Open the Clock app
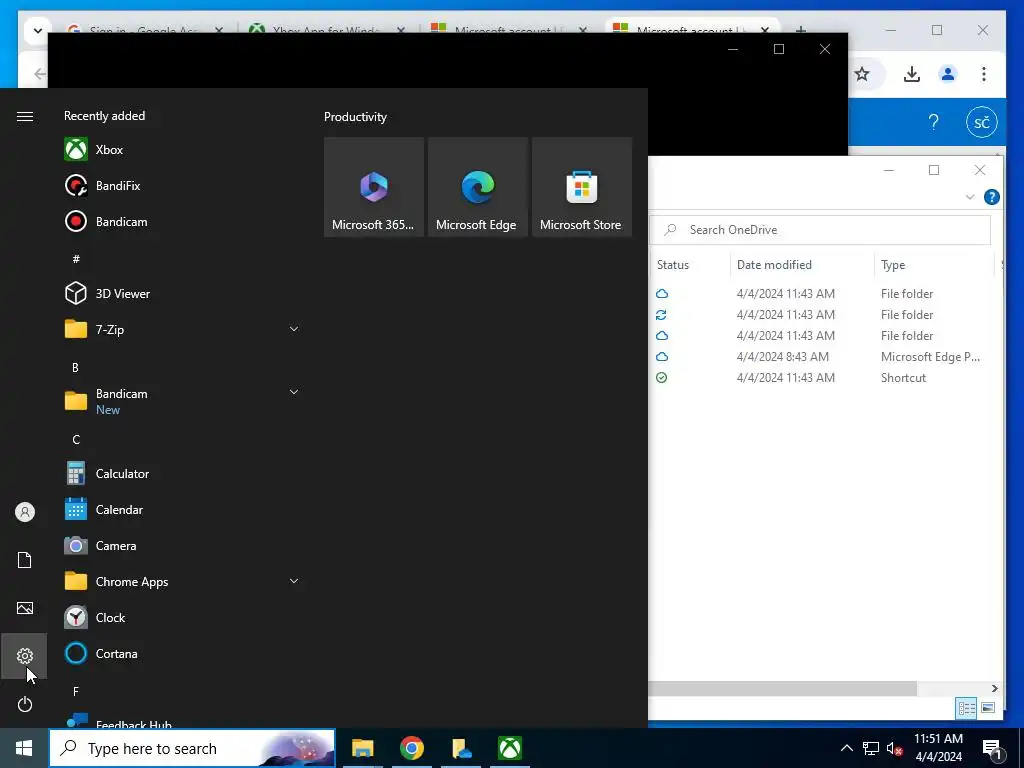Viewport: 1024px width, 768px height. (x=182, y=617)
